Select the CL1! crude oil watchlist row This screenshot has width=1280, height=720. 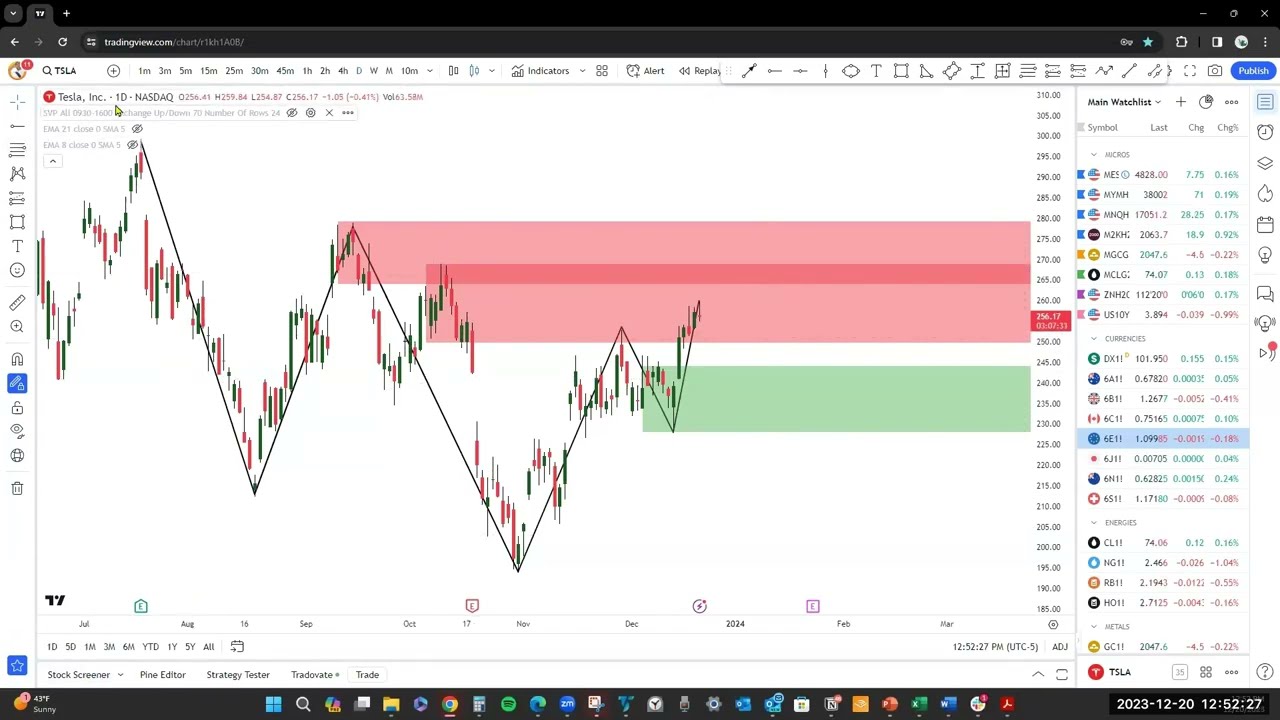point(1163,543)
